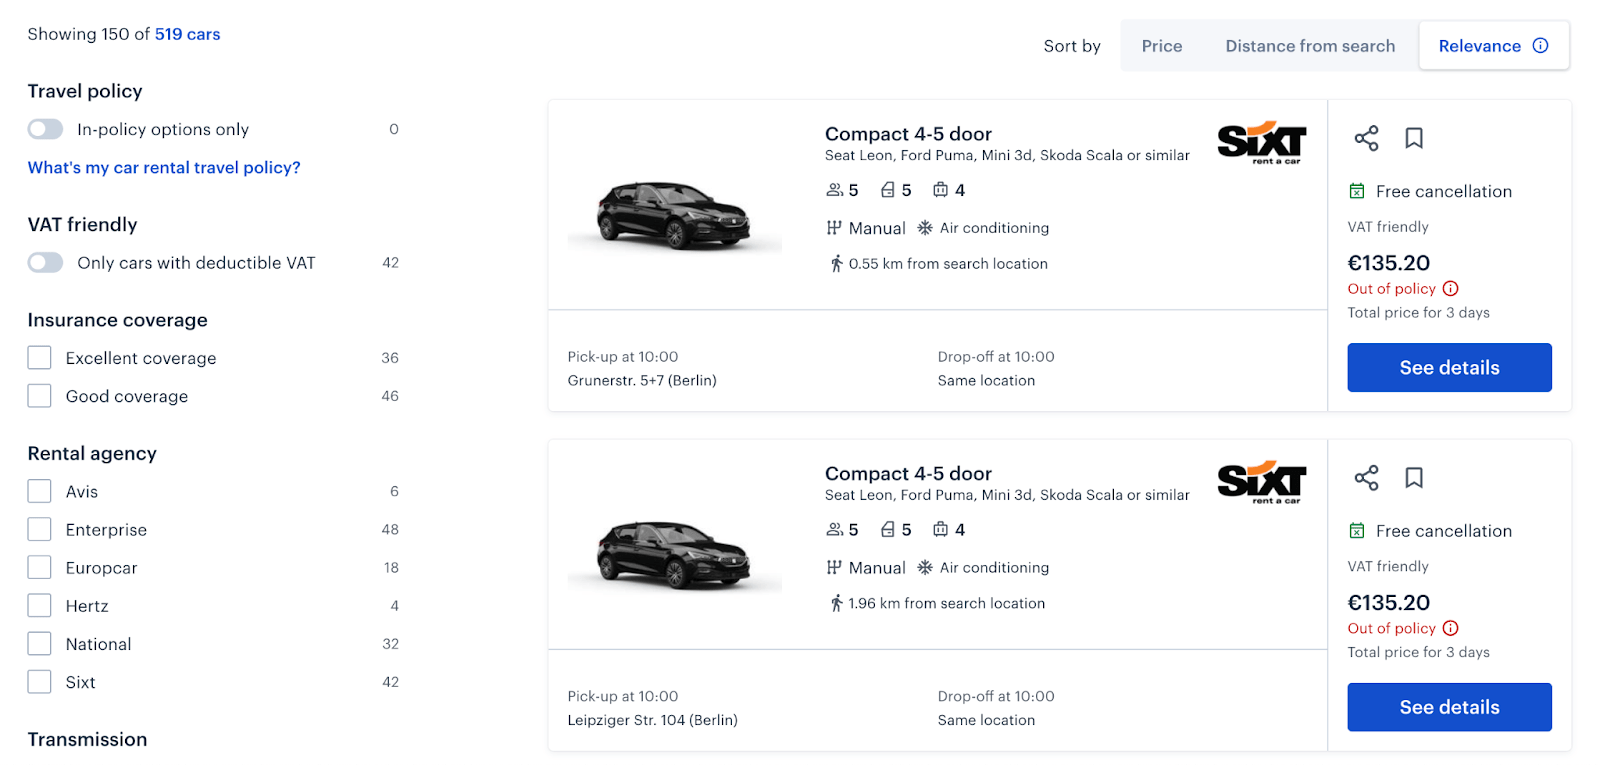Click the 519 cars link
This screenshot has width=1600, height=765.
pos(187,33)
